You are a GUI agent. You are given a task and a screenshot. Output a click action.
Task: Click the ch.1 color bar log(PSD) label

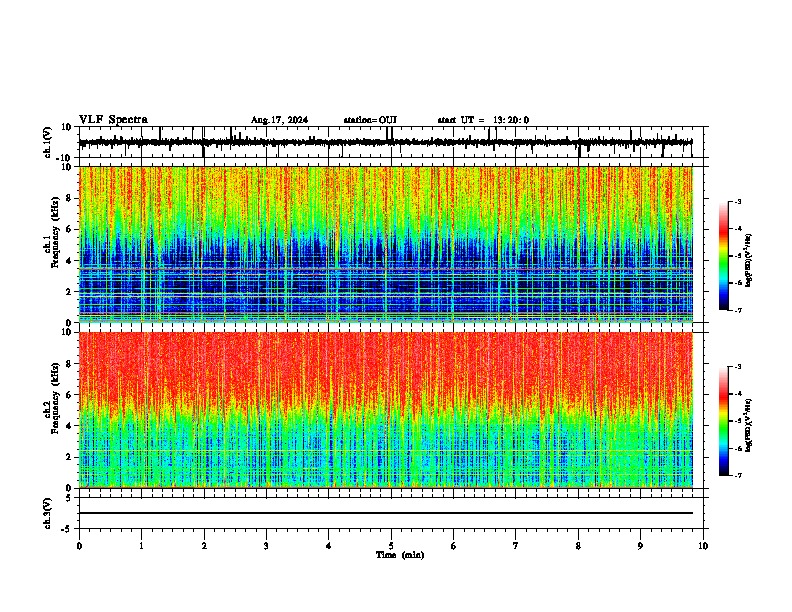pyautogui.click(x=748, y=260)
